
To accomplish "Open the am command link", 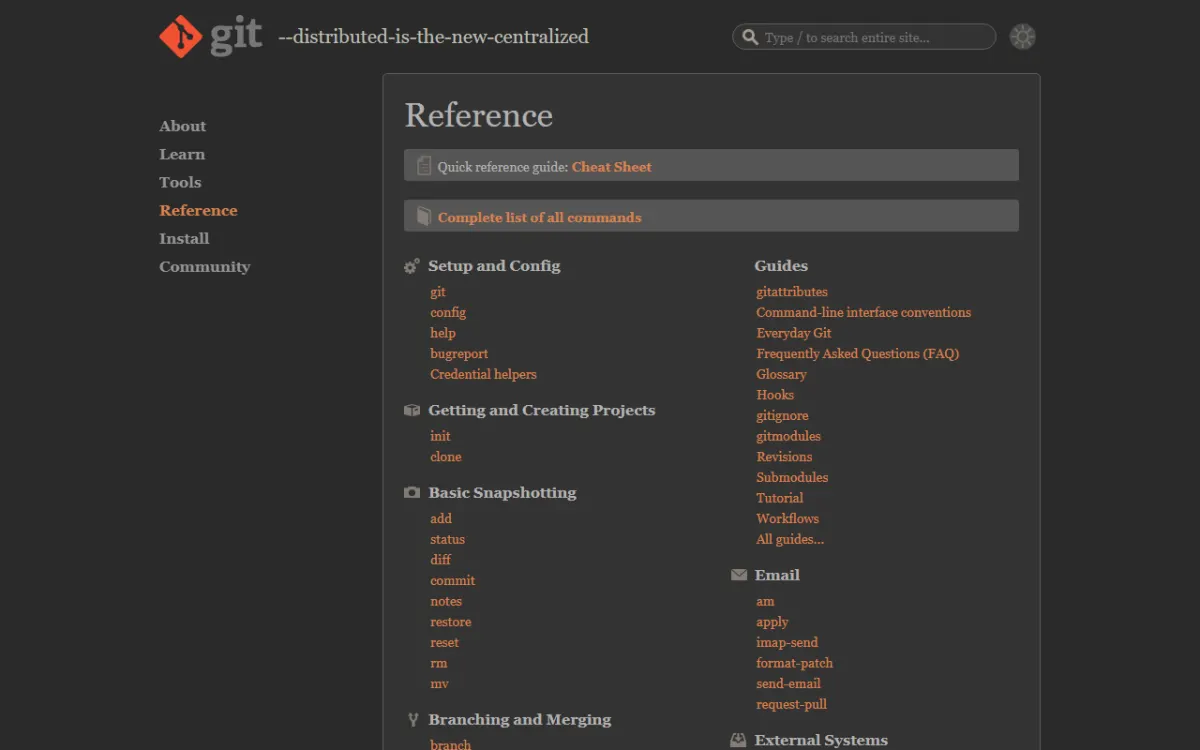I will click(x=765, y=601).
